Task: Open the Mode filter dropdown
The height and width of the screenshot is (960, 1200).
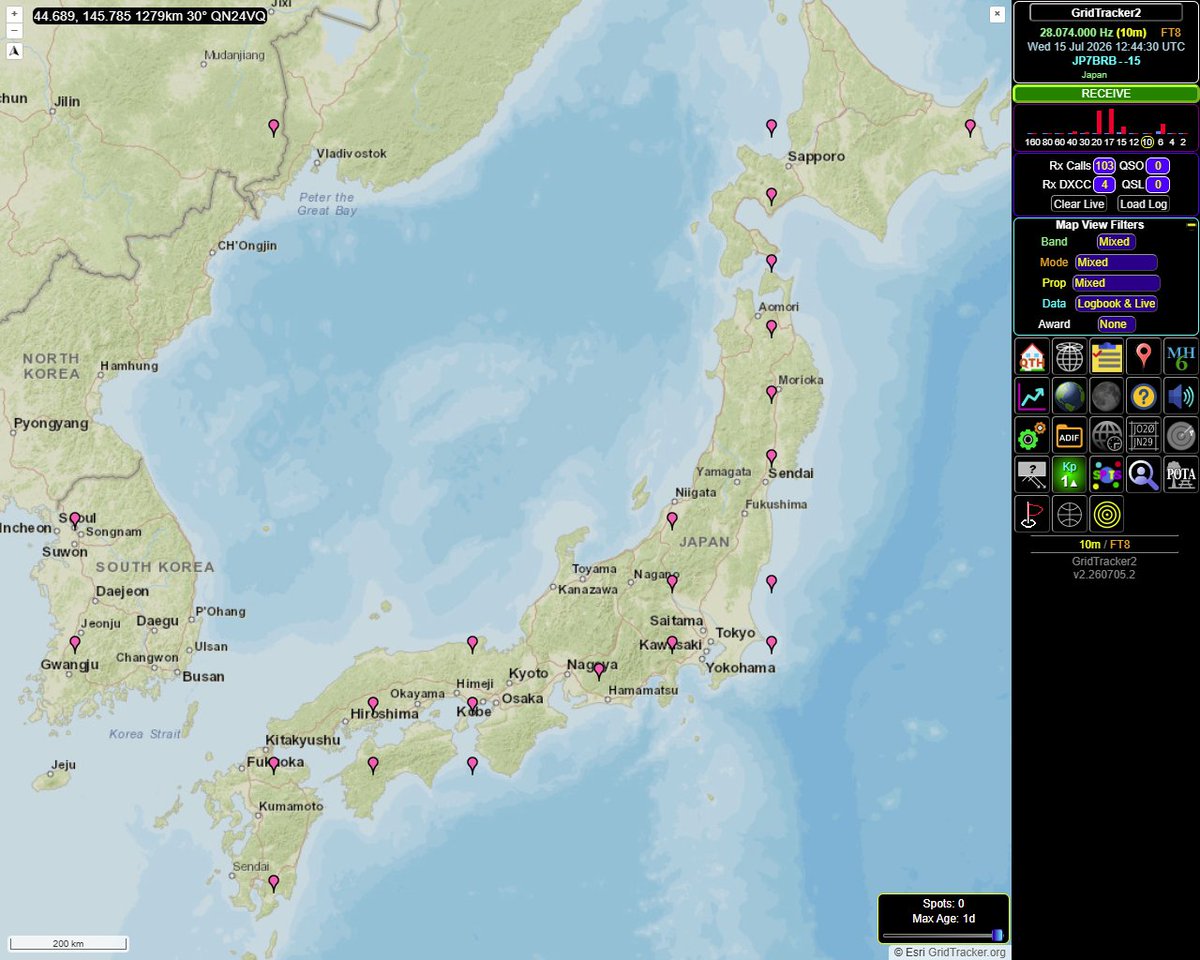Action: 1116,262
